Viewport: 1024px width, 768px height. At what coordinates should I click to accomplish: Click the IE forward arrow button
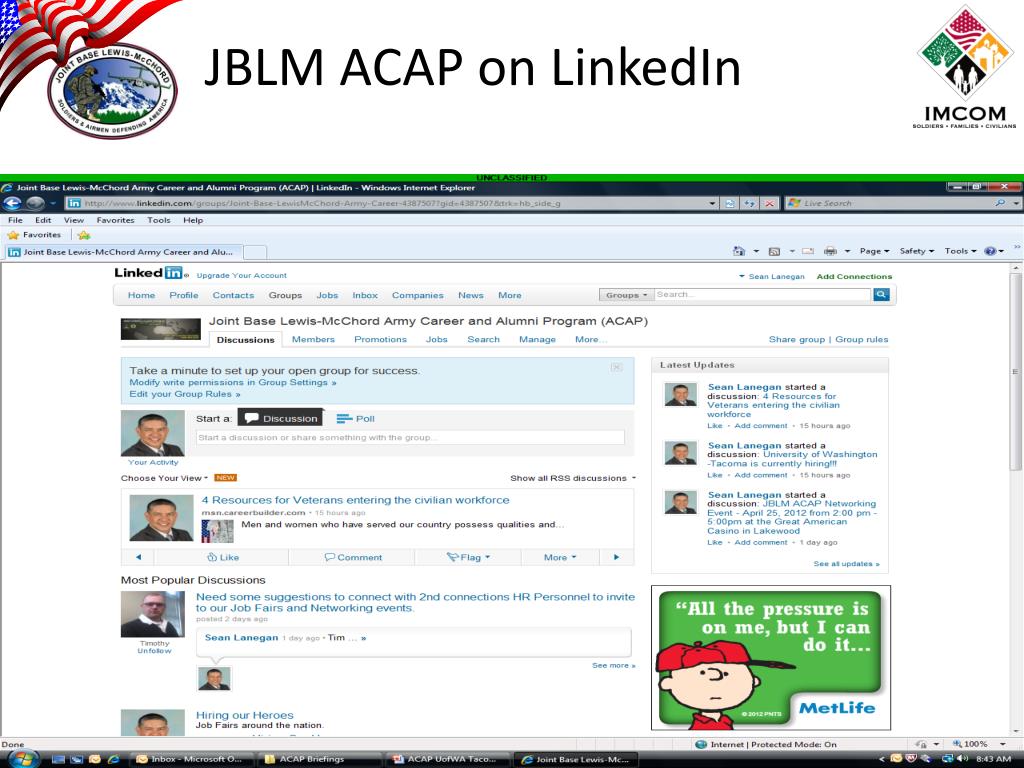[x=35, y=203]
